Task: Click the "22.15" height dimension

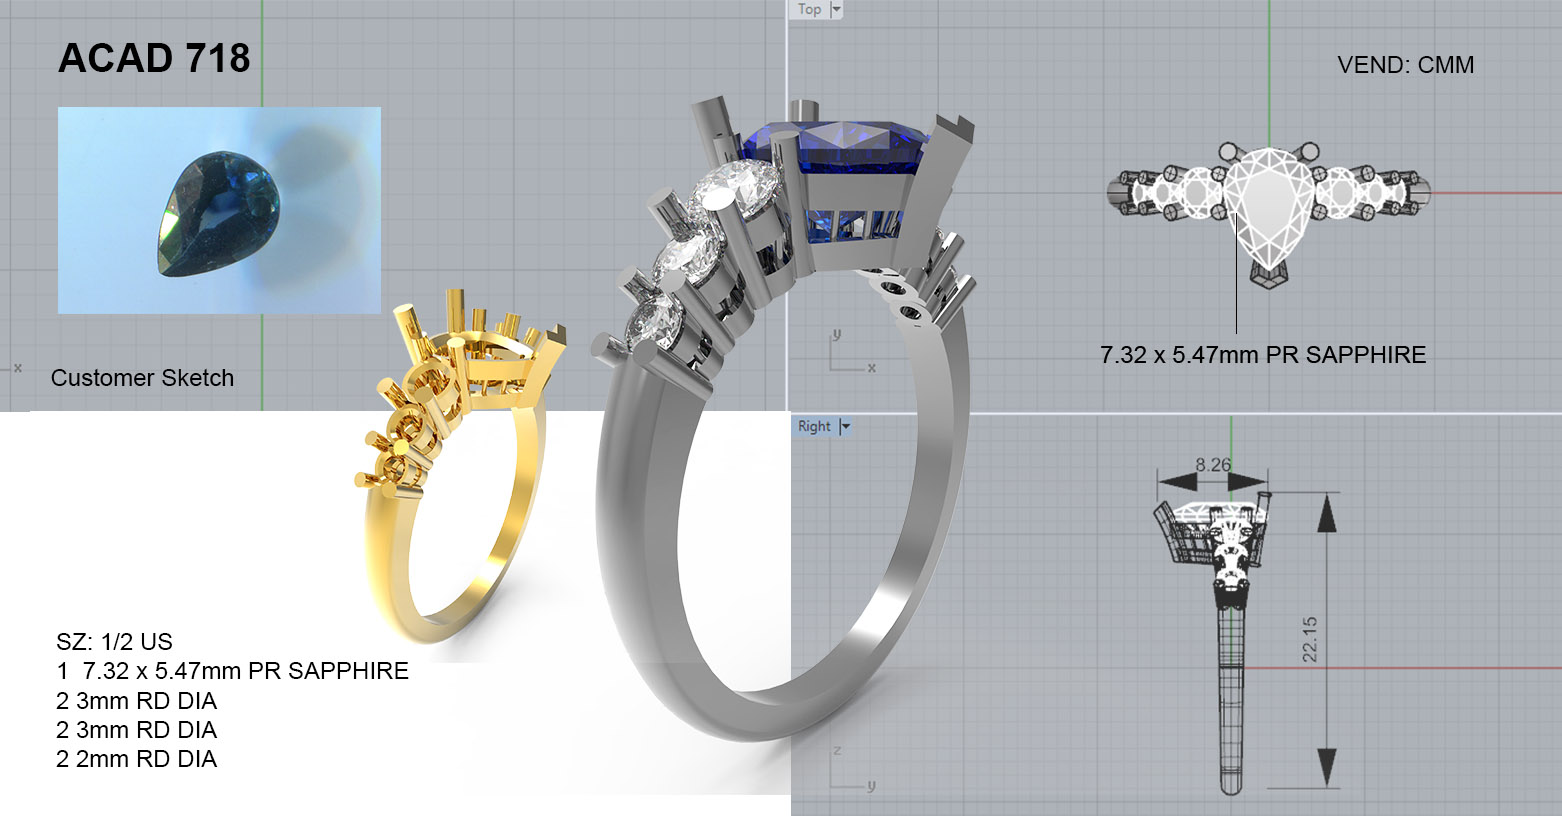Action: (1310, 640)
